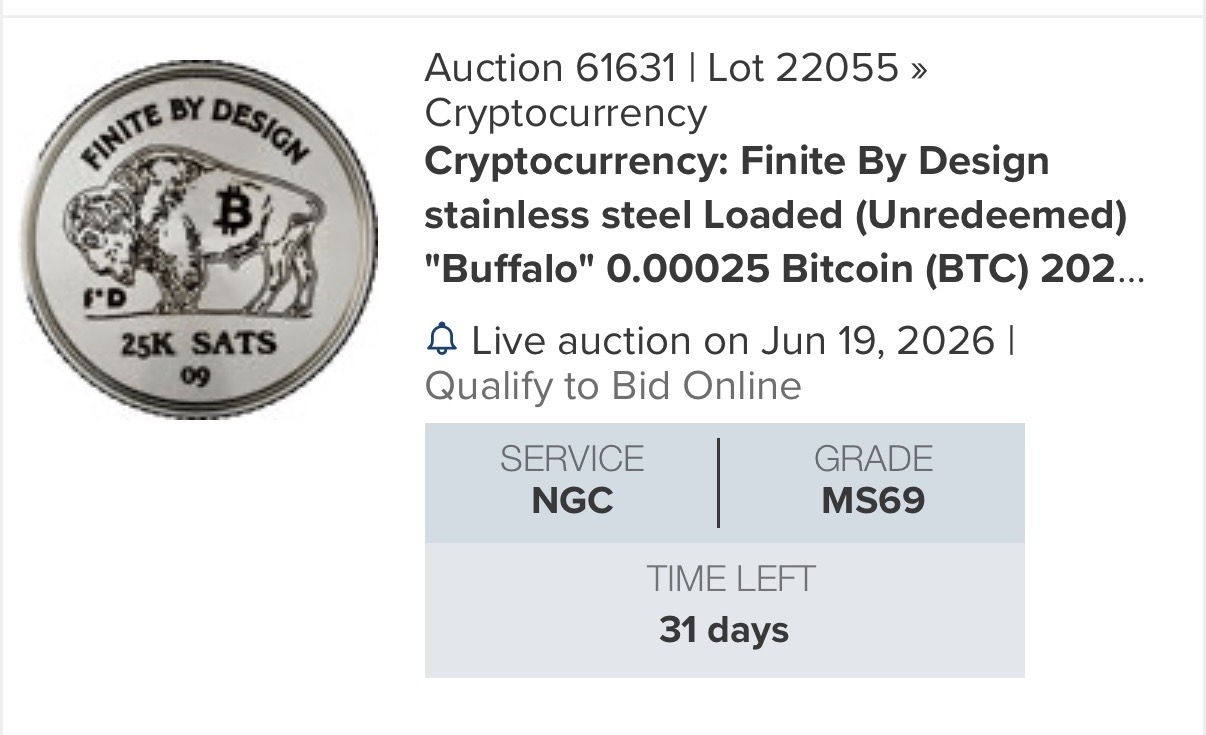Click the SERVICE label

572,459
